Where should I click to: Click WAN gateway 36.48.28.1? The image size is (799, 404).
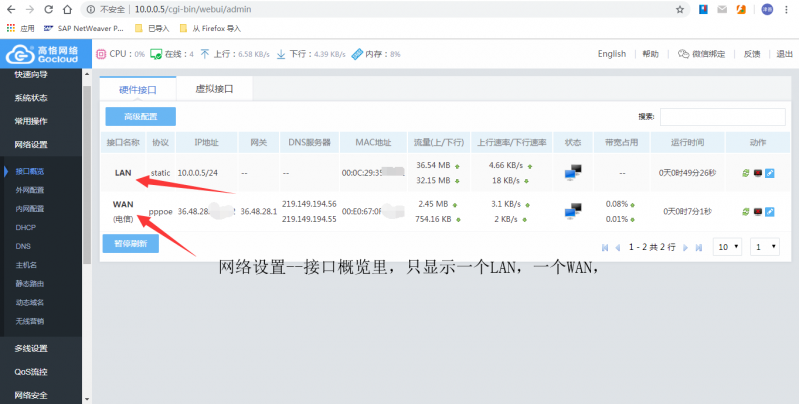tap(258, 211)
